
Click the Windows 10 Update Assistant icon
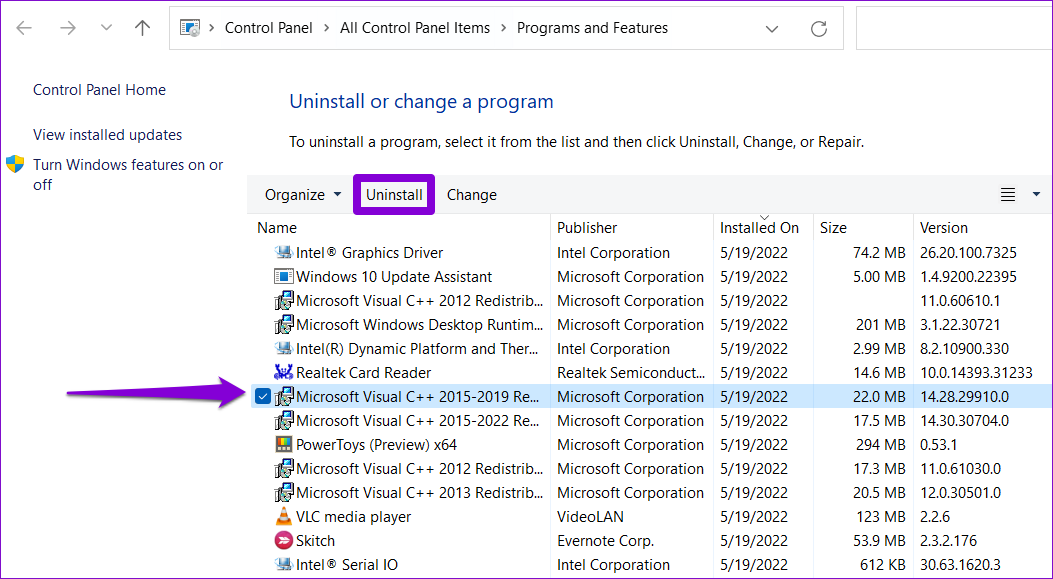click(283, 277)
